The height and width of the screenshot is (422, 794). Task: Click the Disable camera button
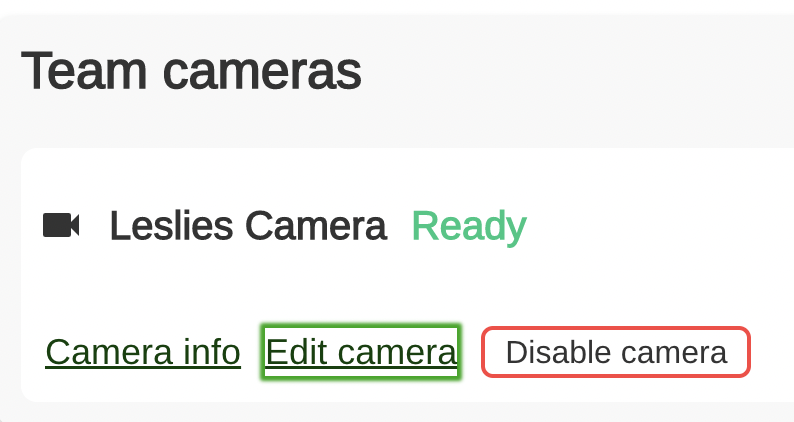[616, 352]
